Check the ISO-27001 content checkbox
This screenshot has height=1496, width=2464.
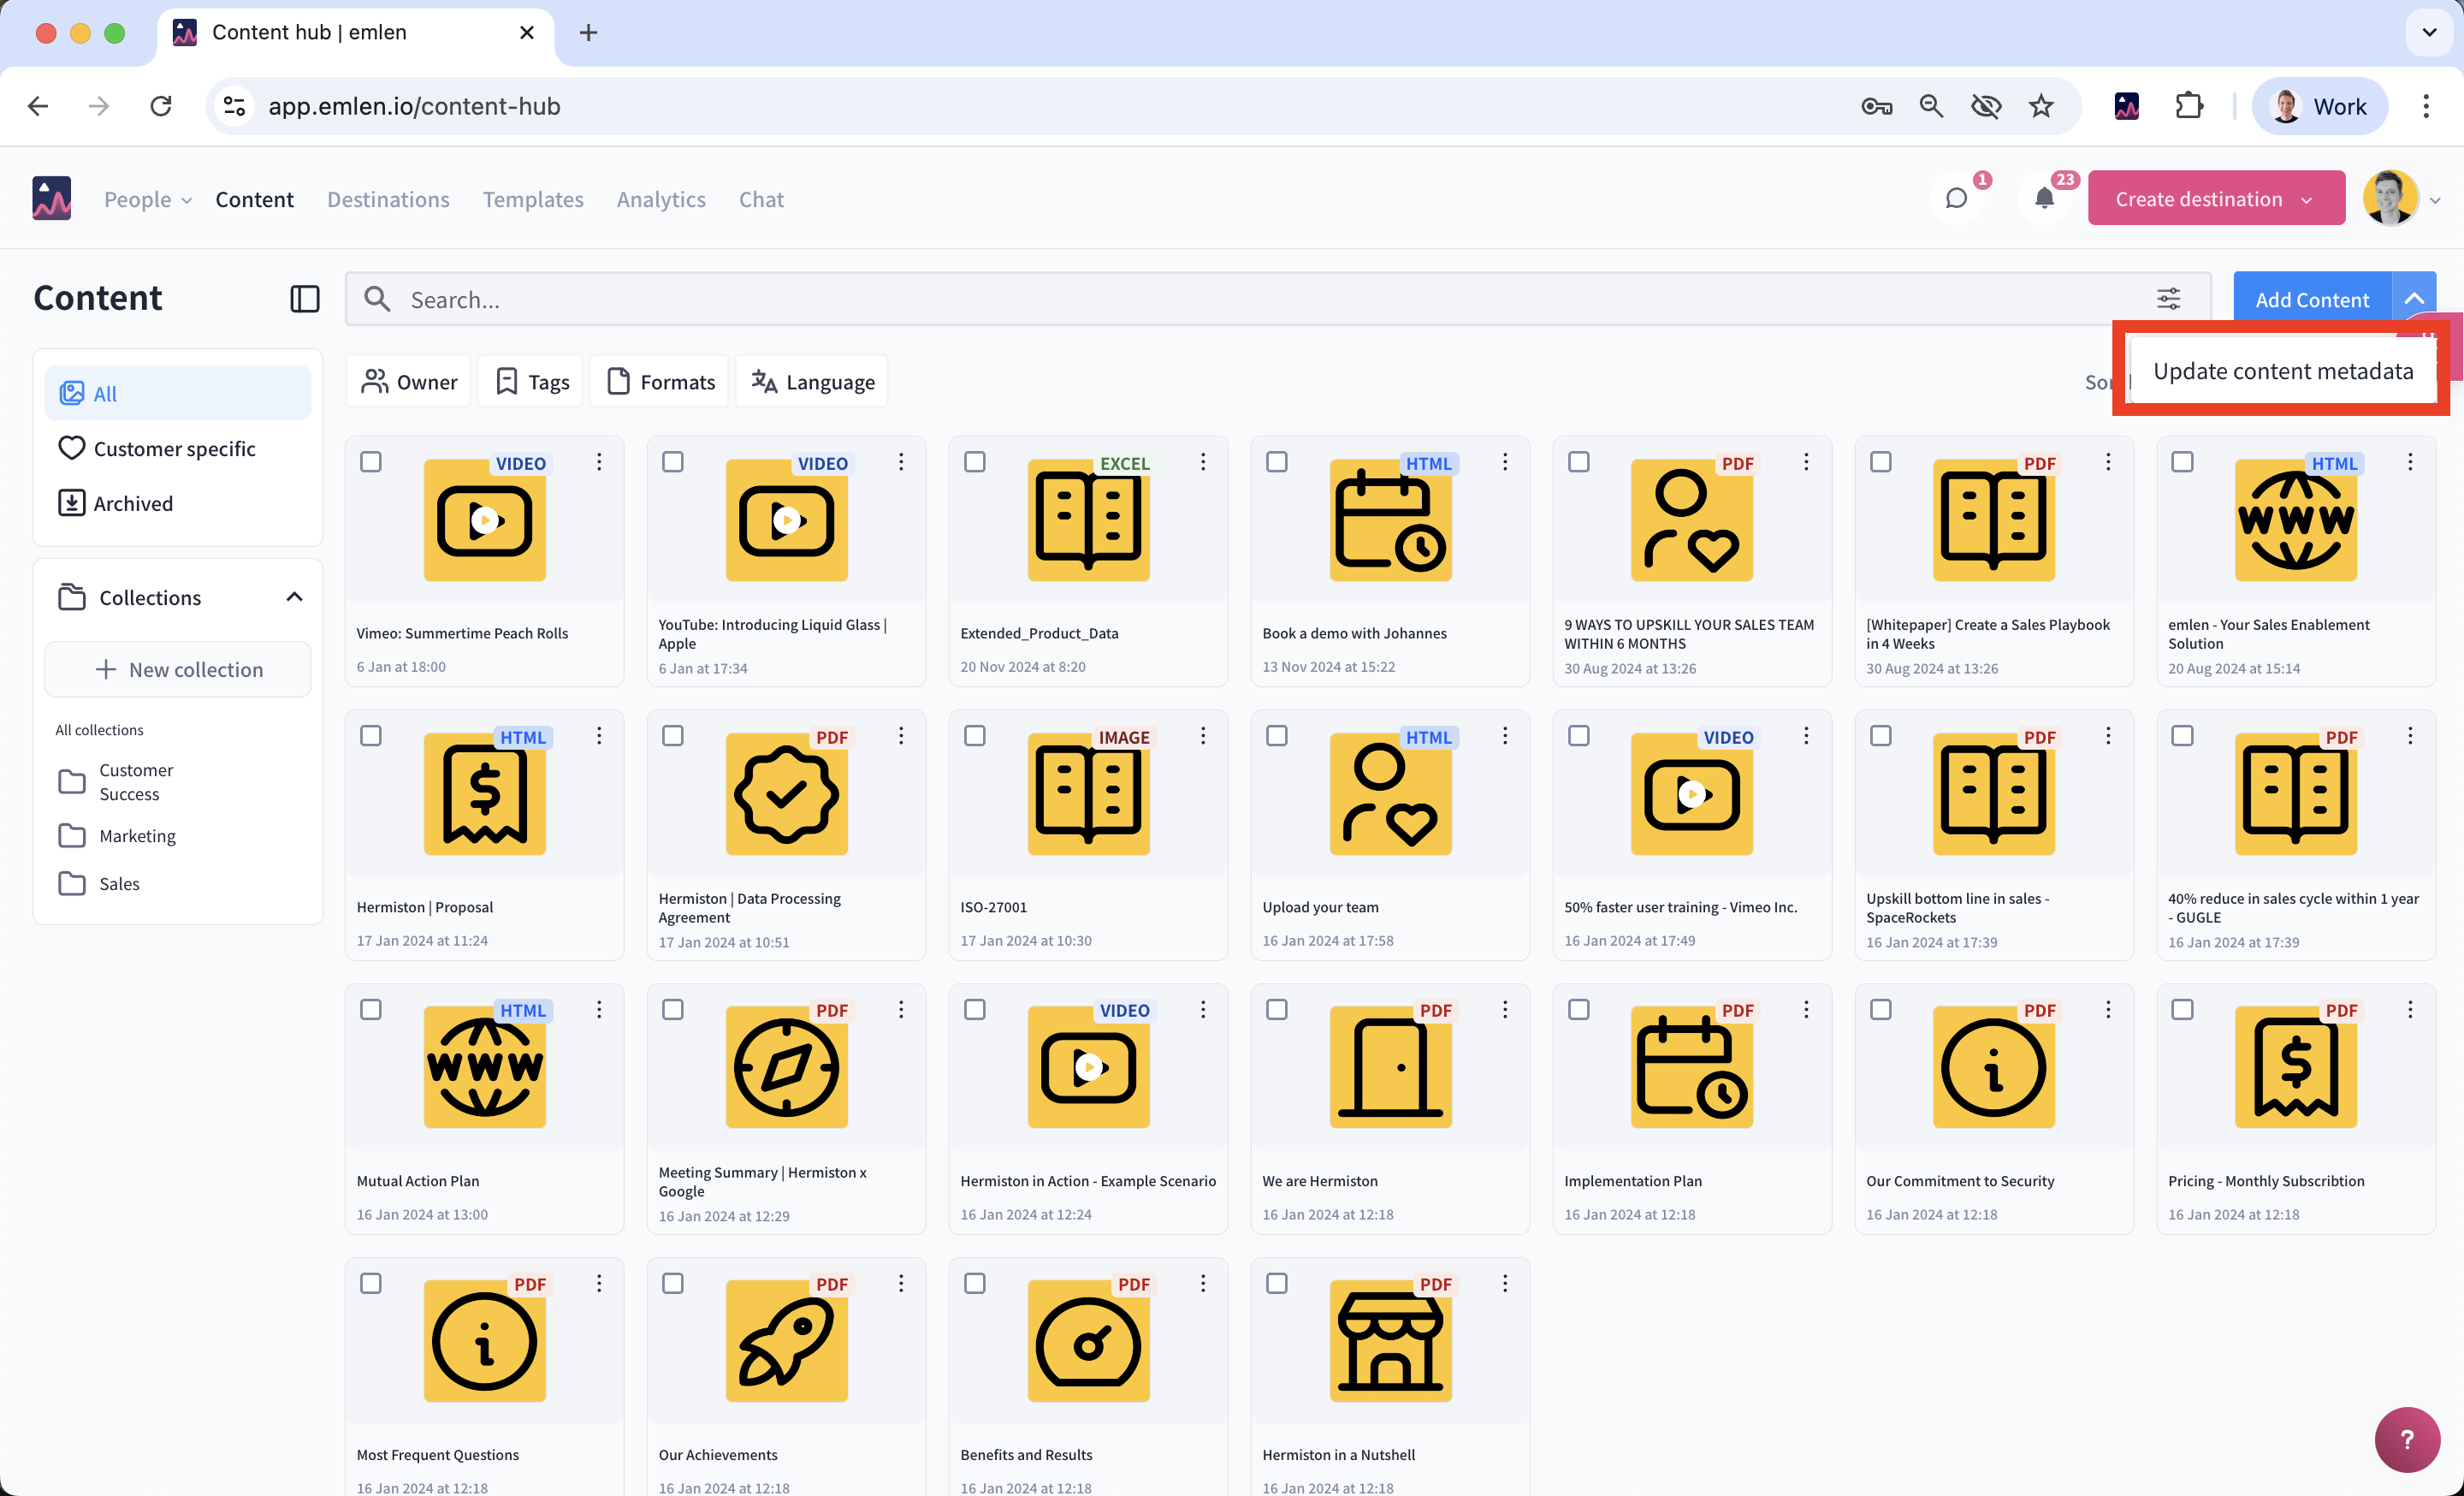pyautogui.click(x=975, y=736)
